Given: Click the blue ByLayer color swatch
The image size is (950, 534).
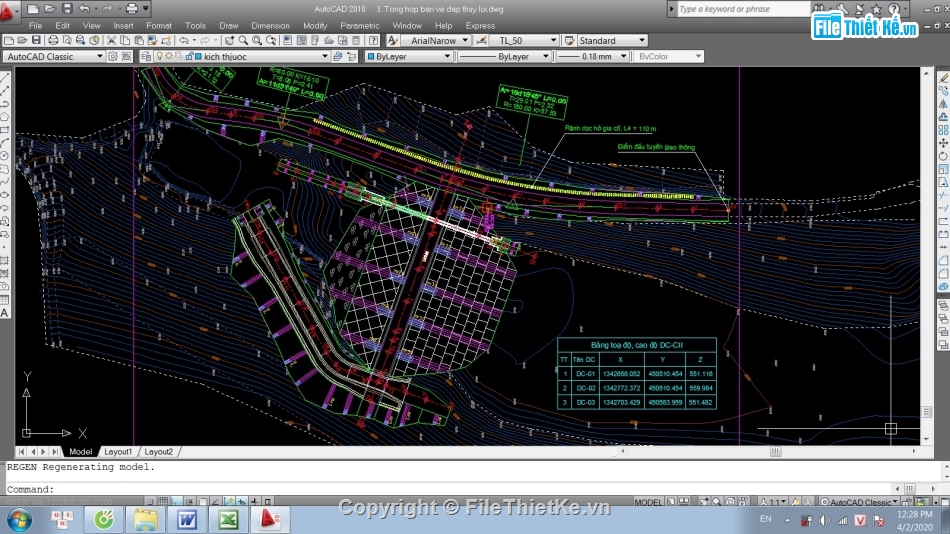Looking at the screenshot, I should coord(371,56).
